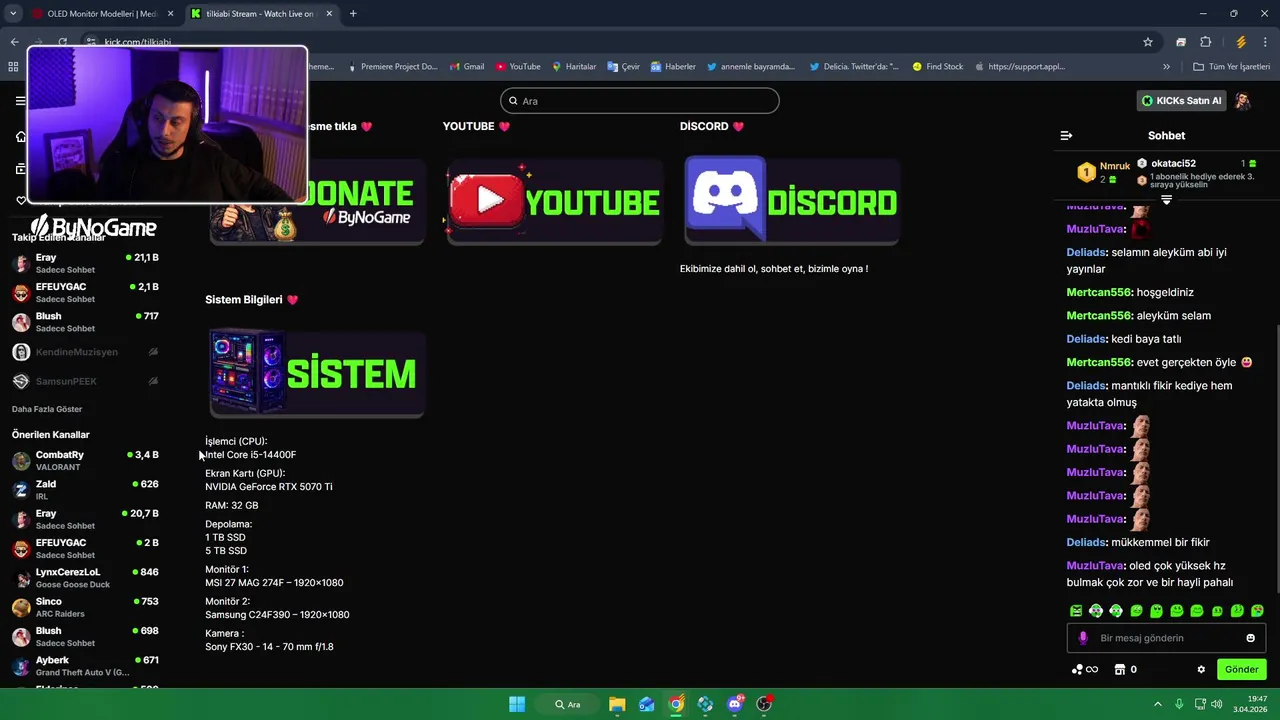Expand the hidden bookmarks chevron
This screenshot has width=1280, height=720.
click(1166, 67)
